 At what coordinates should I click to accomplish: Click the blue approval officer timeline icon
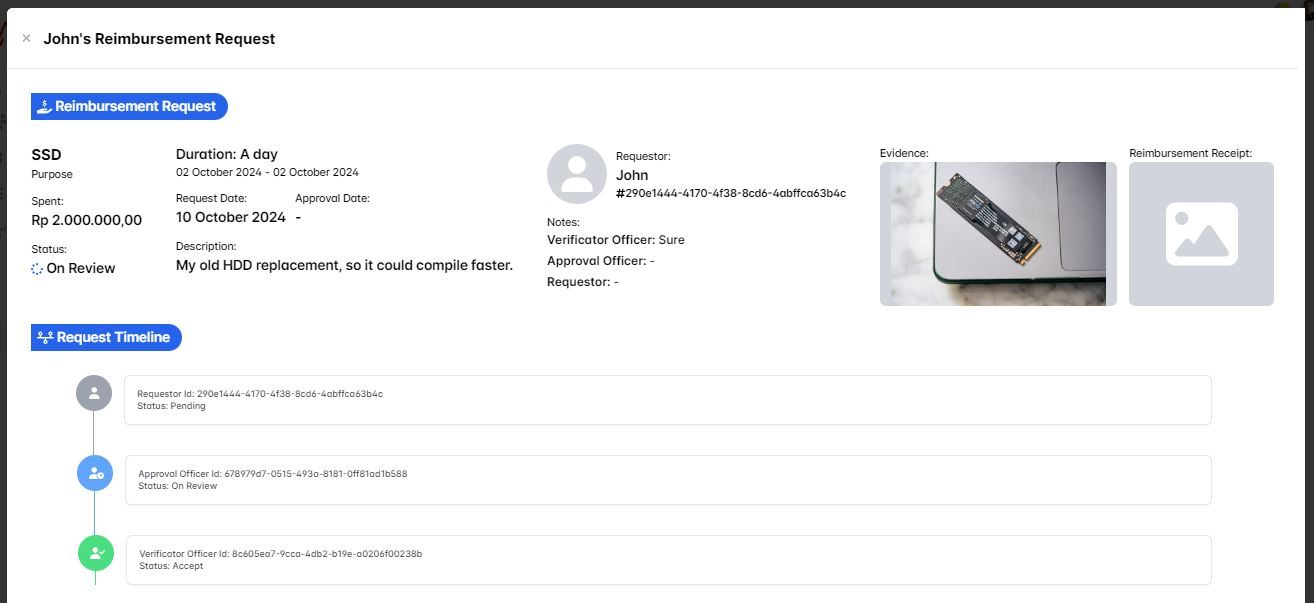[x=95, y=473]
